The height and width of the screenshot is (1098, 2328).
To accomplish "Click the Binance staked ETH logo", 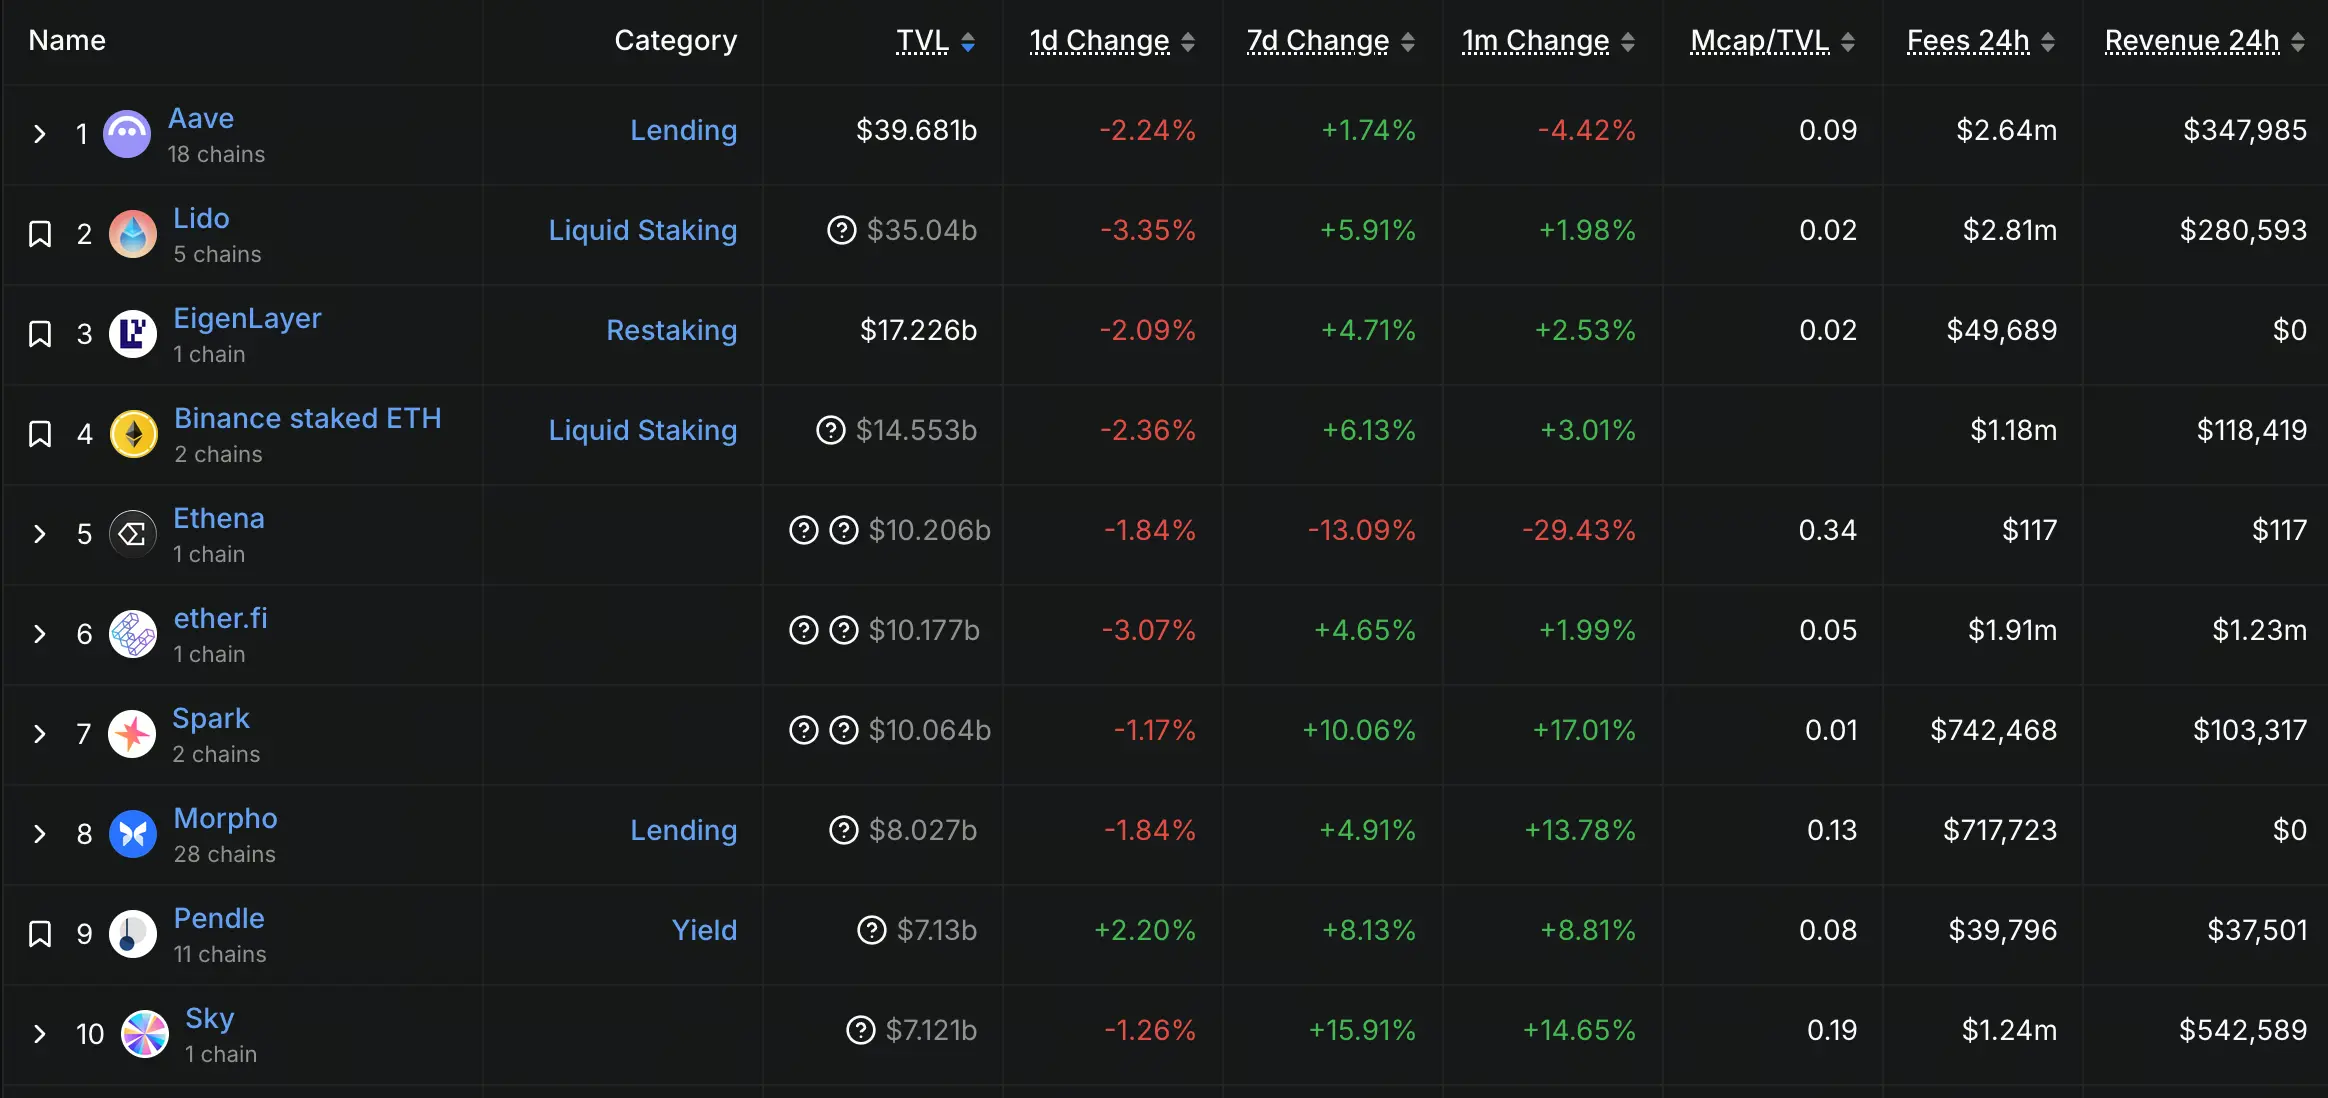I will coord(133,434).
